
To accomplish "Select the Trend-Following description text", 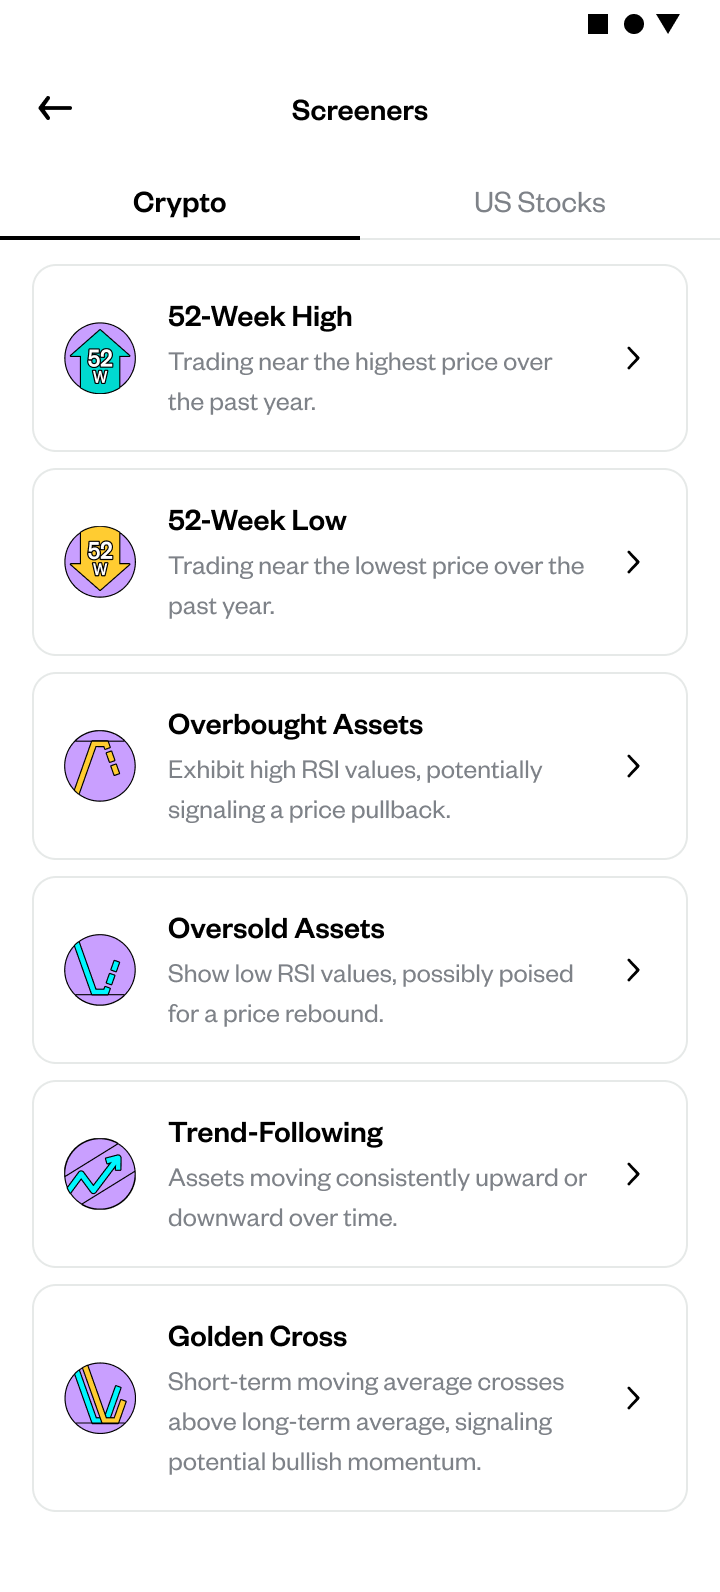I will click(377, 1198).
